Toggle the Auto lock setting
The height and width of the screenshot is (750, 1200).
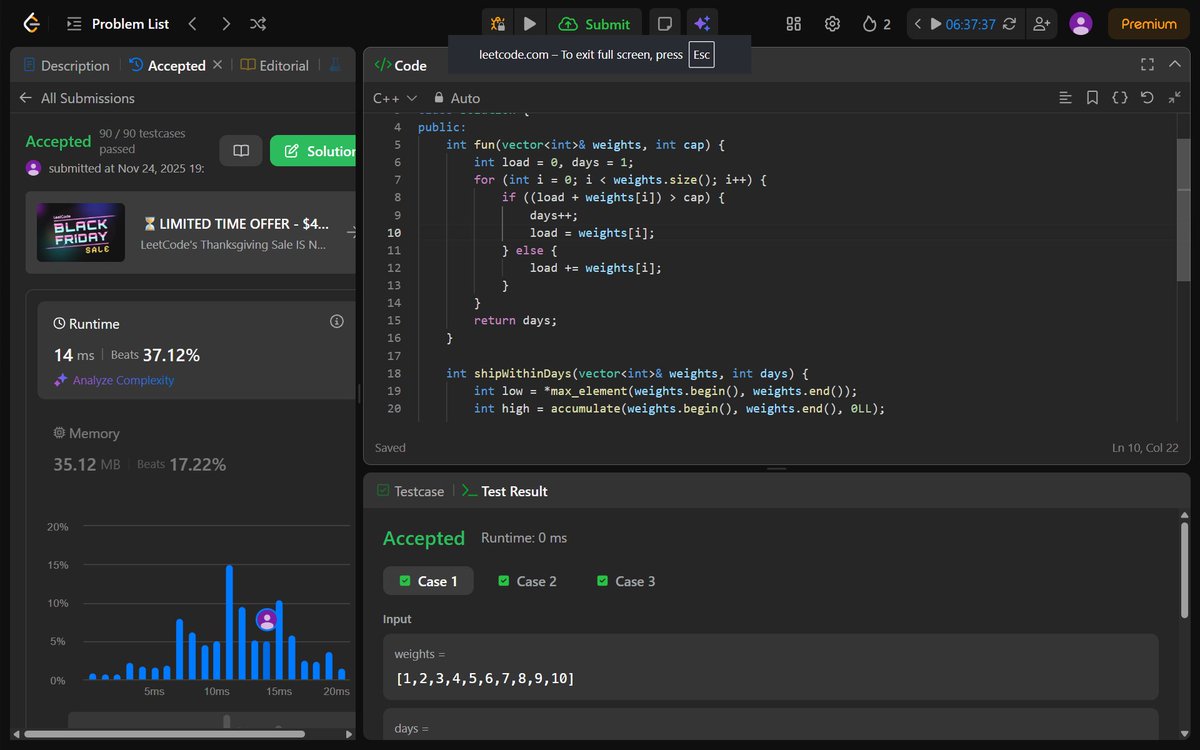[457, 98]
